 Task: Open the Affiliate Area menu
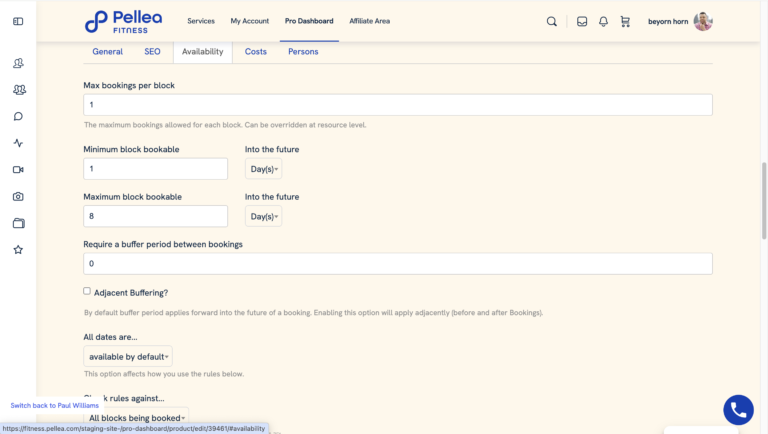click(369, 21)
